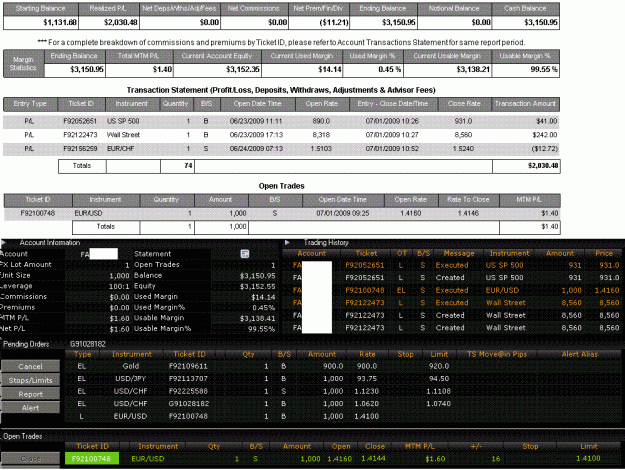This screenshot has width=625, height=470.
Task: Click Current Used Margin value $14.14
Action: click(x=330, y=69)
